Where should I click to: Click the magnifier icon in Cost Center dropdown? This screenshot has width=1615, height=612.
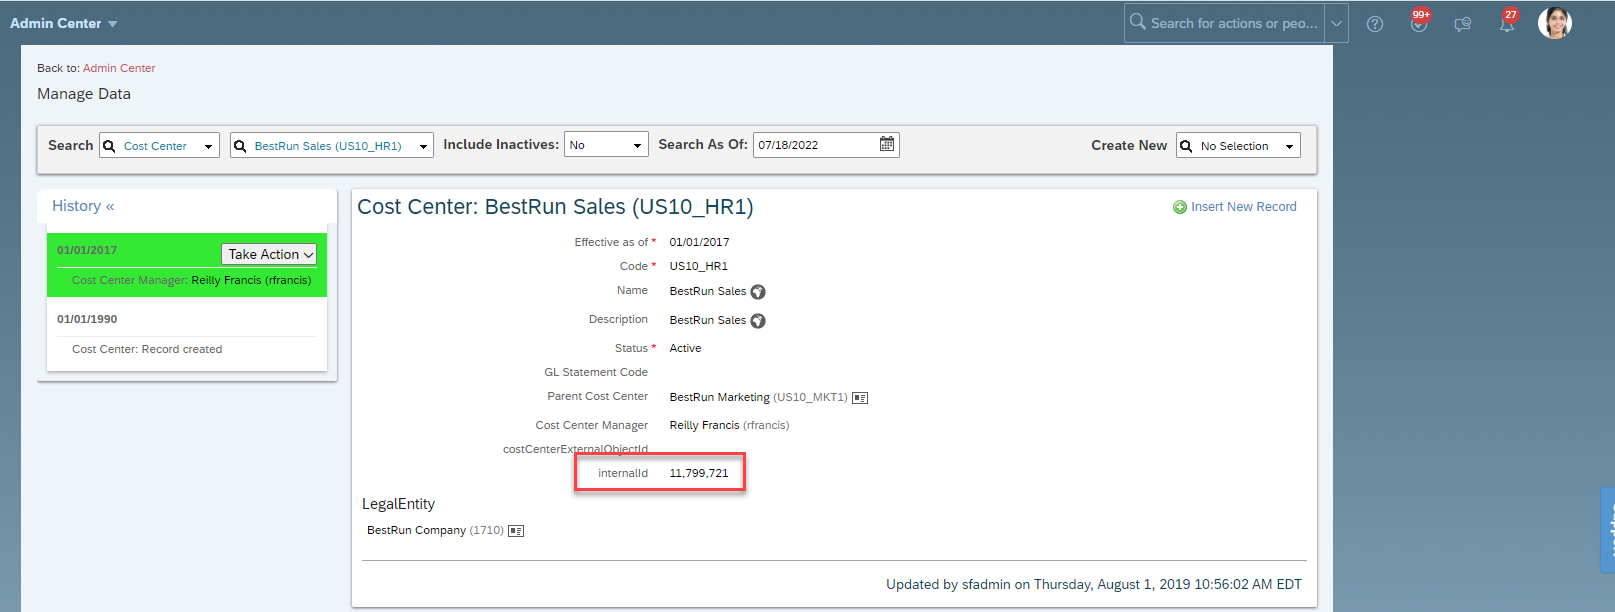[x=109, y=146]
